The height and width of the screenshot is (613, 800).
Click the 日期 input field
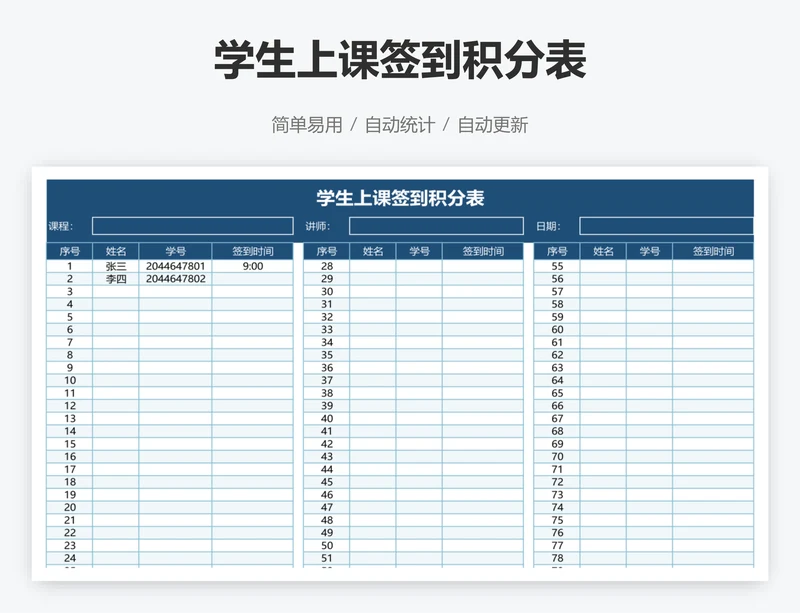click(x=666, y=226)
